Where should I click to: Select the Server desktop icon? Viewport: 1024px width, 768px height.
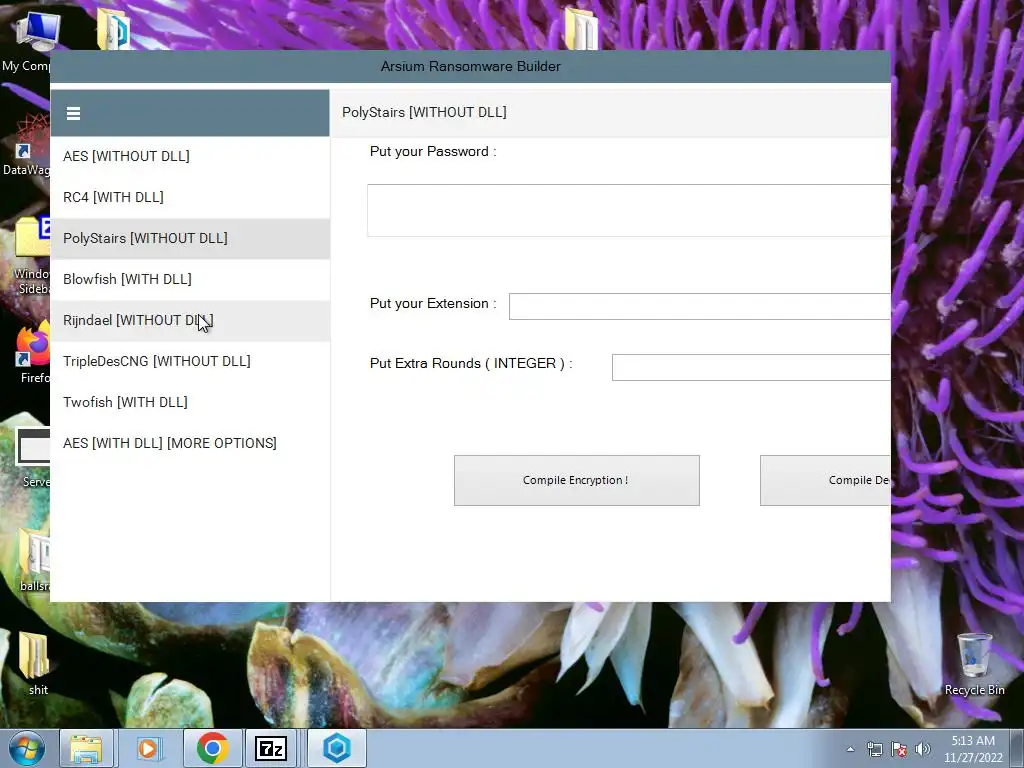pyautogui.click(x=33, y=457)
